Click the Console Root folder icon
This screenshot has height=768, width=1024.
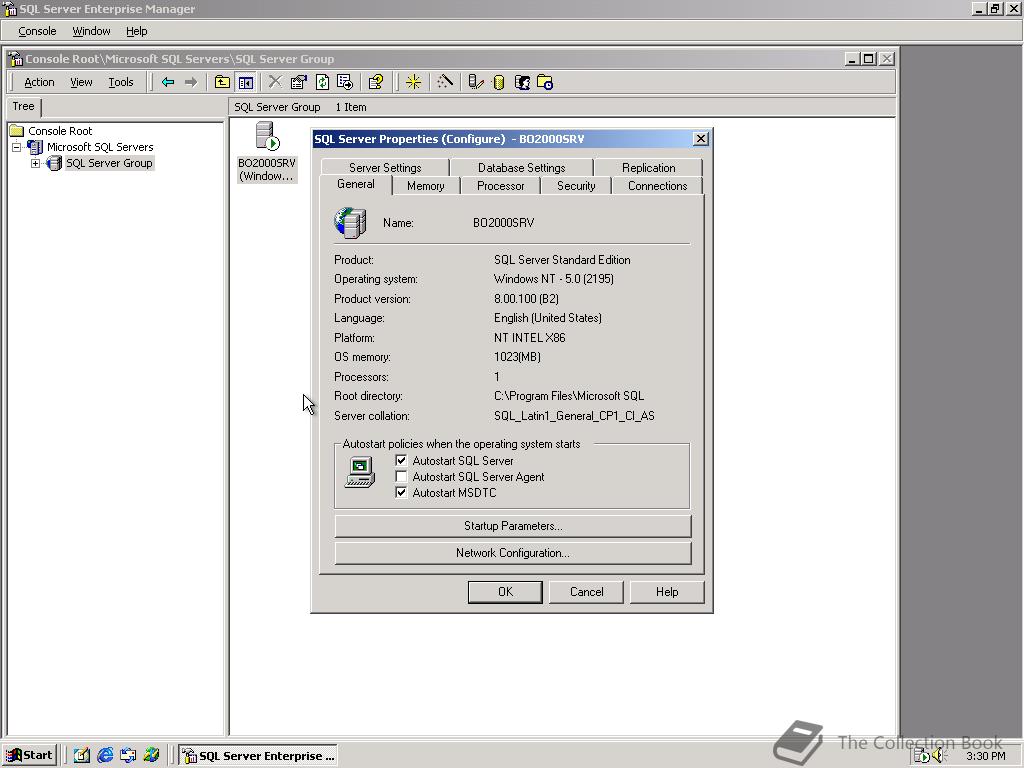tap(17, 131)
